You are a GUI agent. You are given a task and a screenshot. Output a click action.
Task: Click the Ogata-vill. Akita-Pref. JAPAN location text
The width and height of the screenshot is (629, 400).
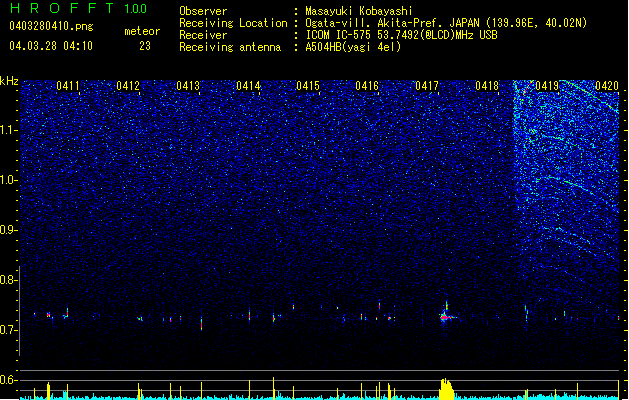point(446,23)
